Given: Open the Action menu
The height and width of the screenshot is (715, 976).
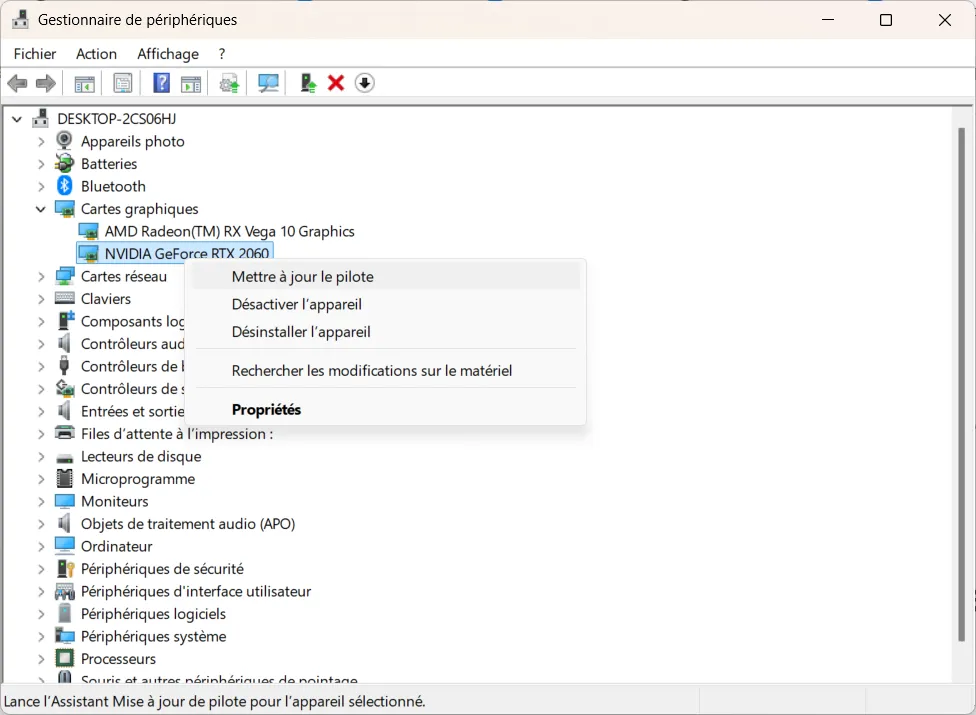Looking at the screenshot, I should [96, 54].
